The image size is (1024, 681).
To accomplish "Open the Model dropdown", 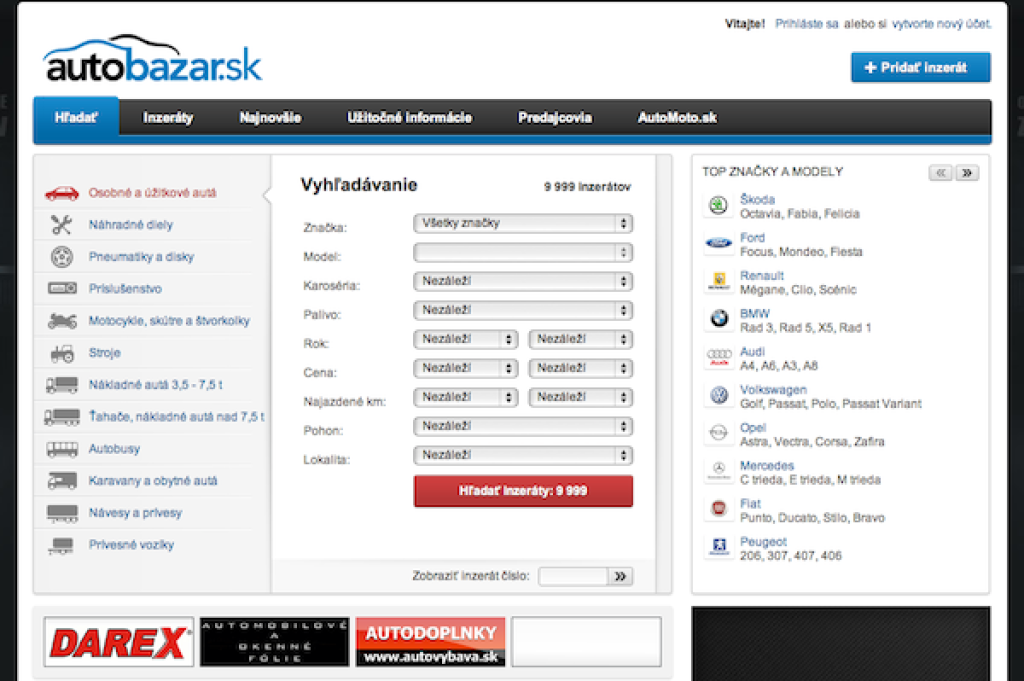I will [x=523, y=252].
